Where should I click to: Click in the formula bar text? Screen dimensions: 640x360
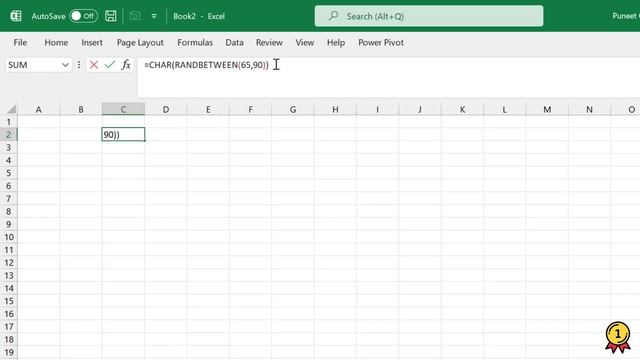coord(206,65)
